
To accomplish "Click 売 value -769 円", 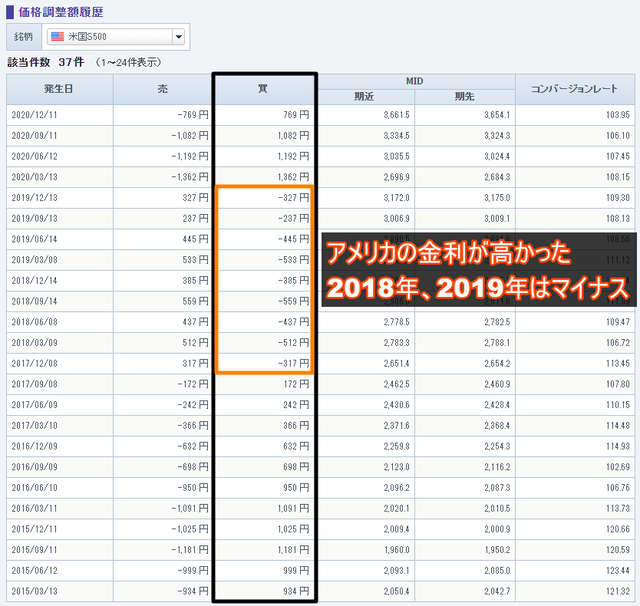I will pyautogui.click(x=193, y=115).
